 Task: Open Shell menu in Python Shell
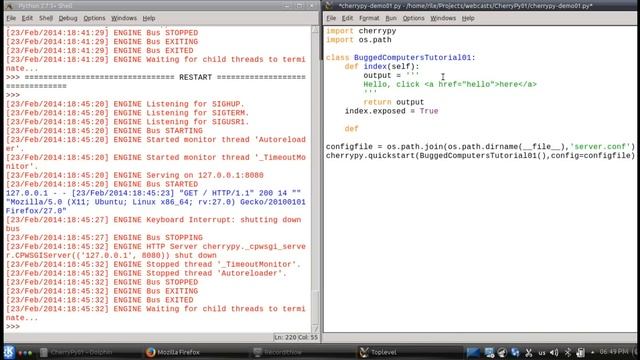[46, 18]
